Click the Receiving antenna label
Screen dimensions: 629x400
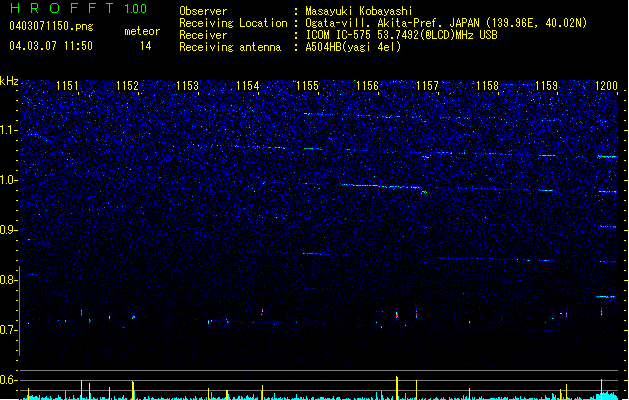[x=230, y=47]
